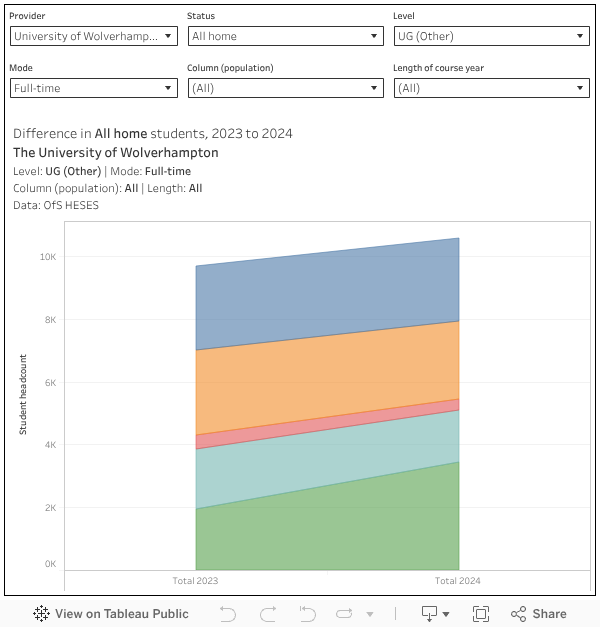Viewport: 600px width, 627px height.
Task: Click the Redo arrow icon
Action: [267, 614]
